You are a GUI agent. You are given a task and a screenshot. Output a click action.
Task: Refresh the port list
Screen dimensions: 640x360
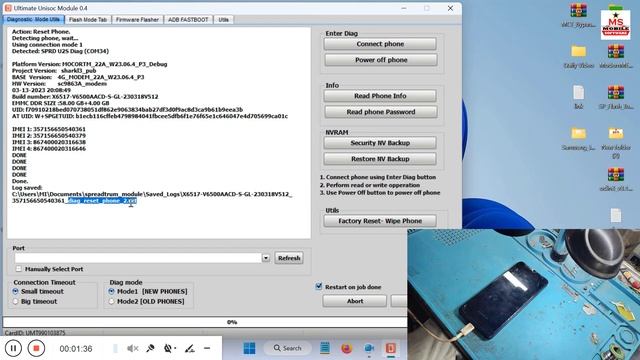(x=289, y=258)
